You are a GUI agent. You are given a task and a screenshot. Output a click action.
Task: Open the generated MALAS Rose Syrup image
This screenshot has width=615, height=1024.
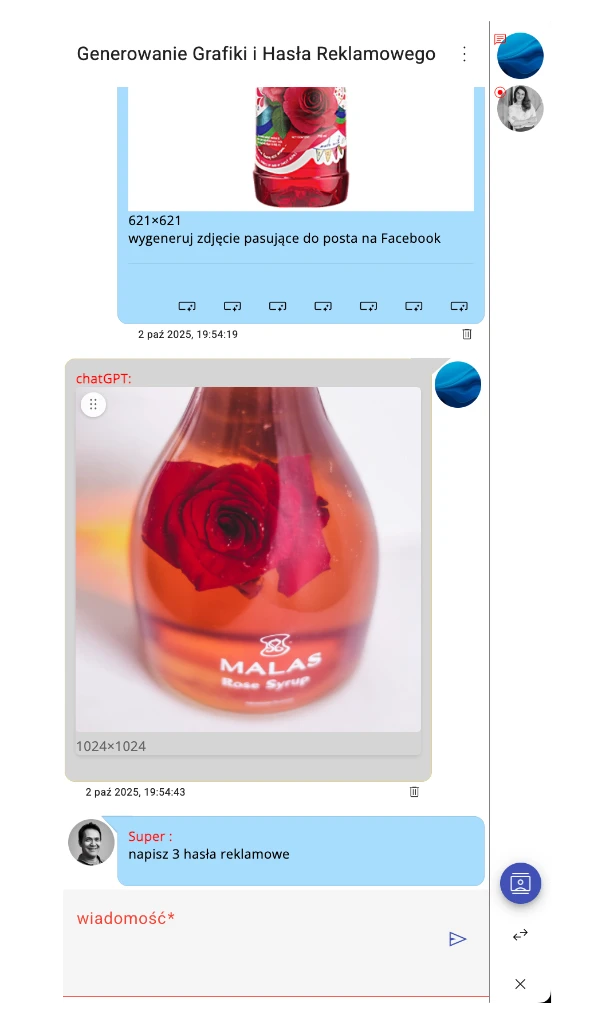249,560
